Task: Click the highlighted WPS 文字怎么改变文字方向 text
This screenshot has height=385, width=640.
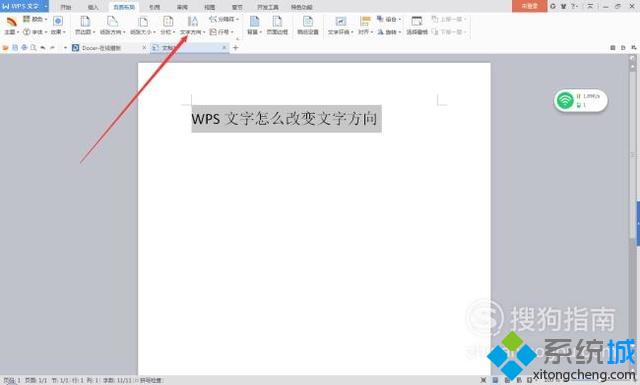Action: click(x=286, y=119)
